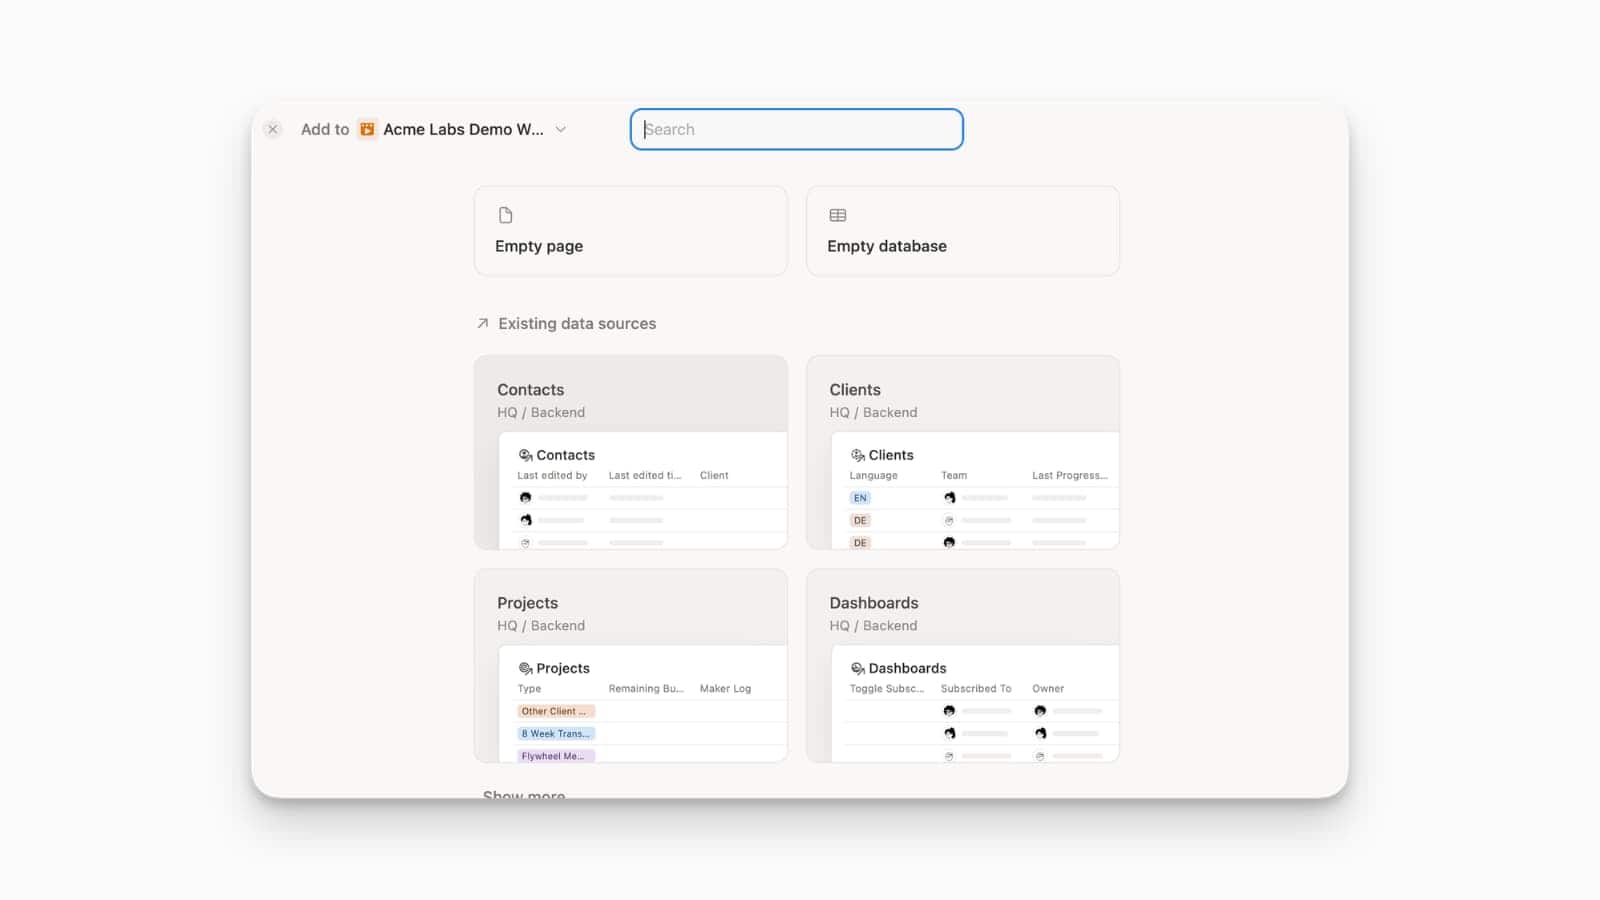The height and width of the screenshot is (900, 1600).
Task: Click the Toggle Subsc... column header
Action: [887, 688]
